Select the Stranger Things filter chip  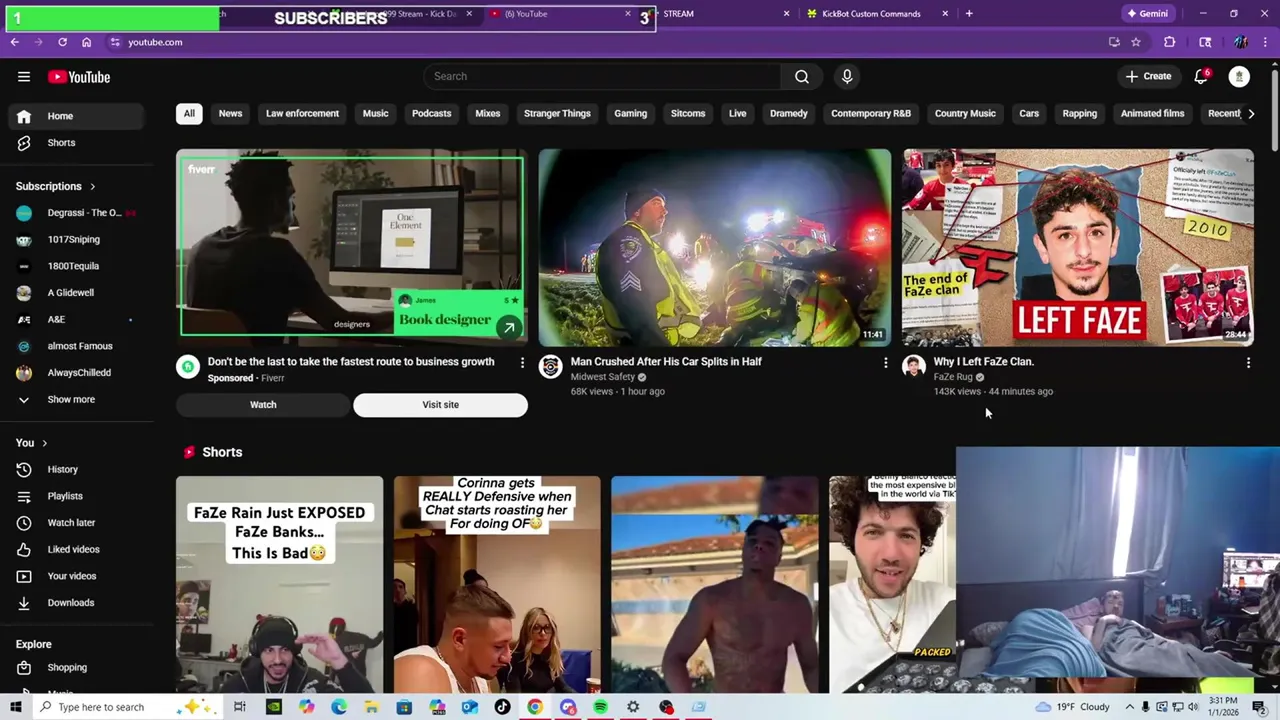(x=557, y=113)
